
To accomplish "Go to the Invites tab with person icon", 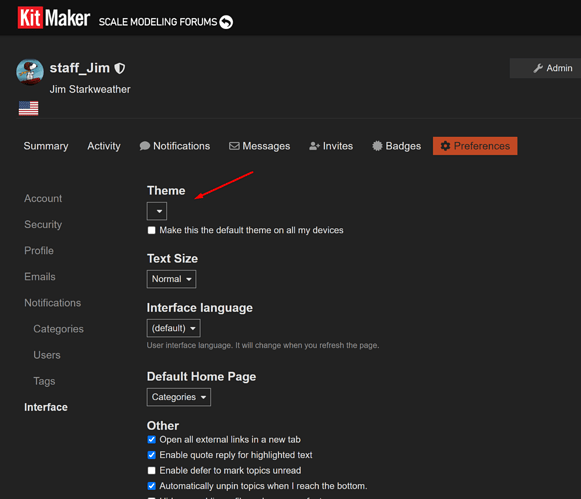I will click(331, 146).
